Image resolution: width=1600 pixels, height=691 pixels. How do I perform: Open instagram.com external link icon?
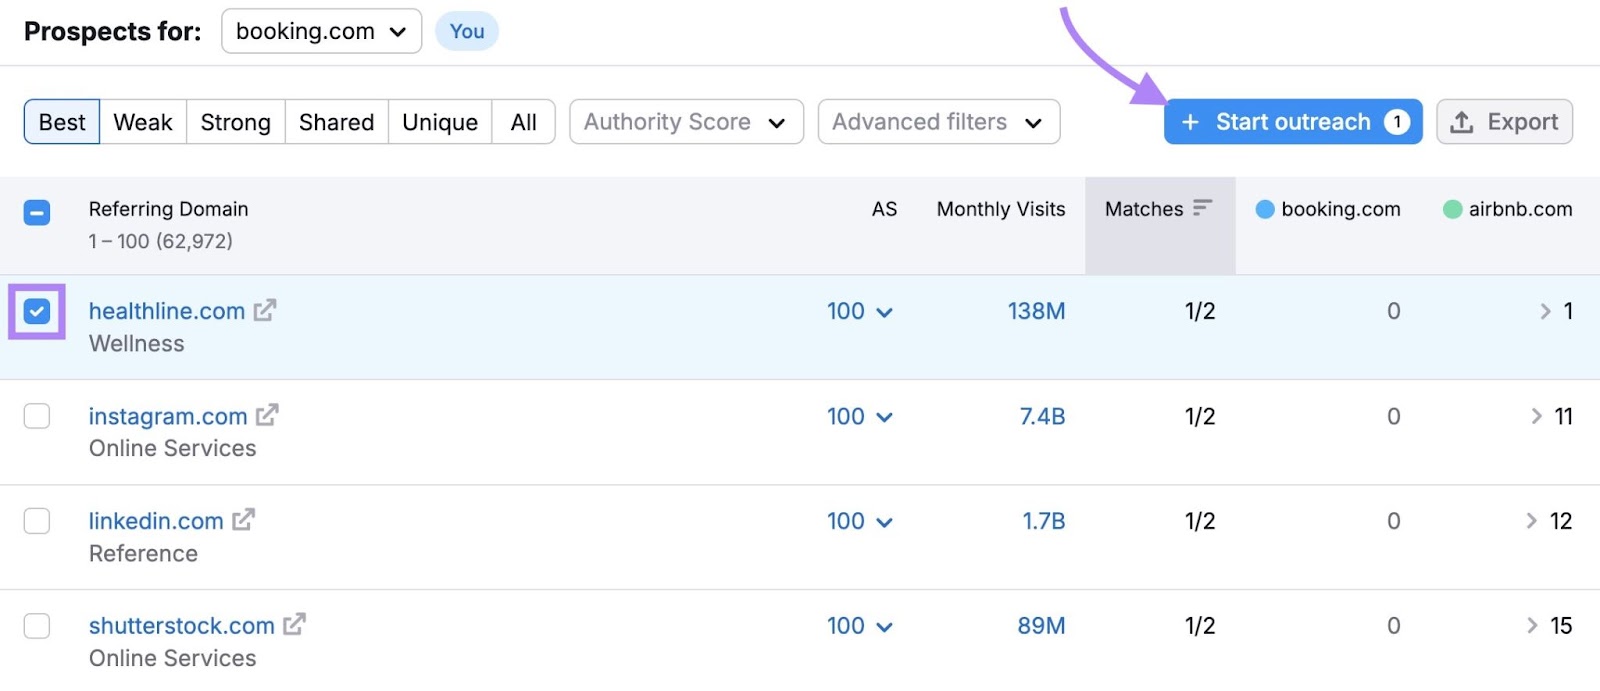267,415
